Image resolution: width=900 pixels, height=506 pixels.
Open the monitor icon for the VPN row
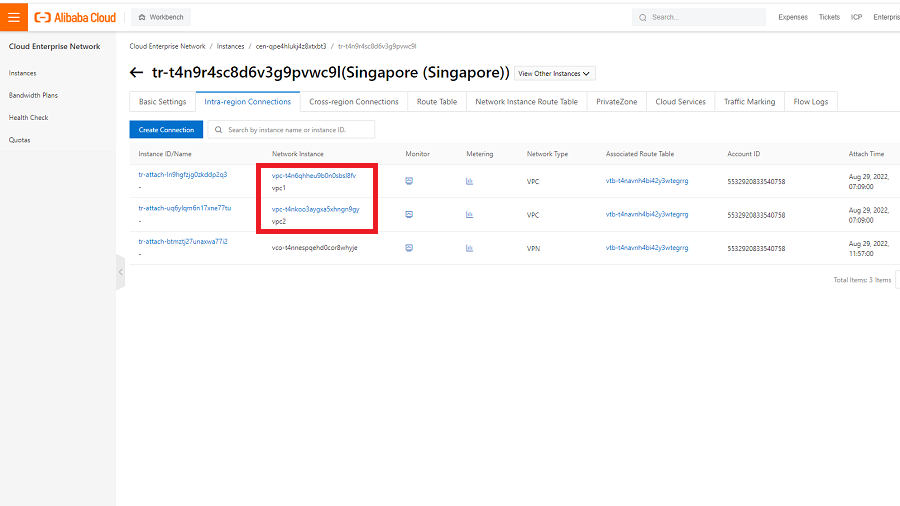409,248
